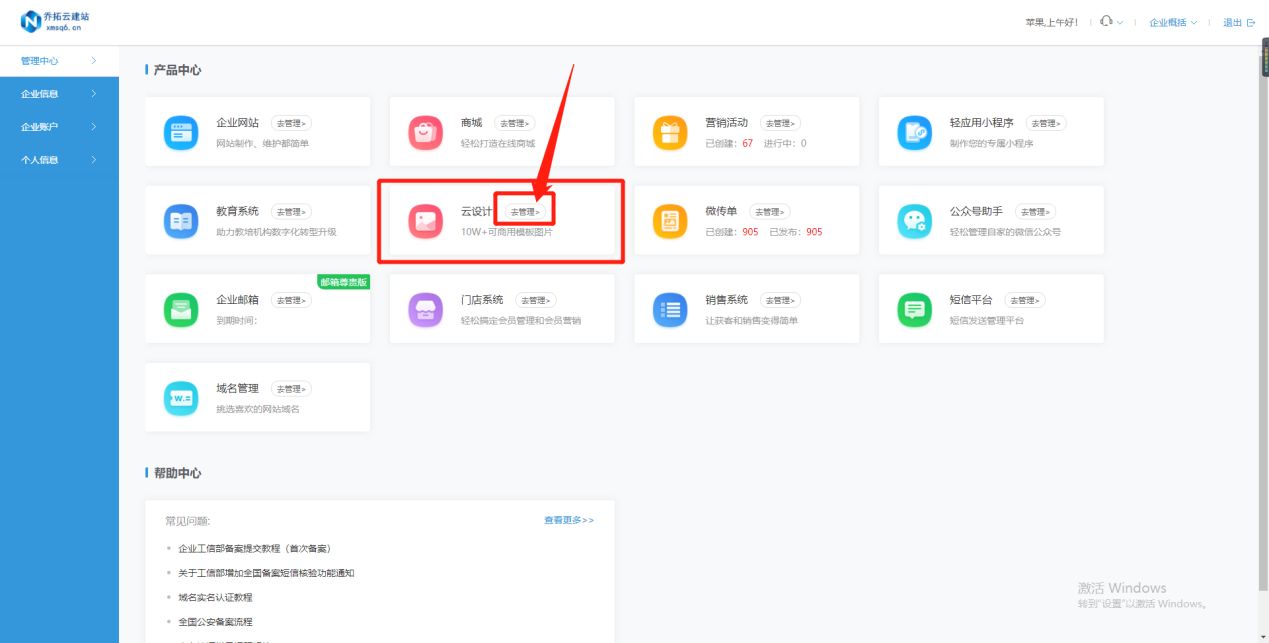Screen dimensions: 1269x643
Task: Click the 域名管理 domain icon
Action: point(181,398)
